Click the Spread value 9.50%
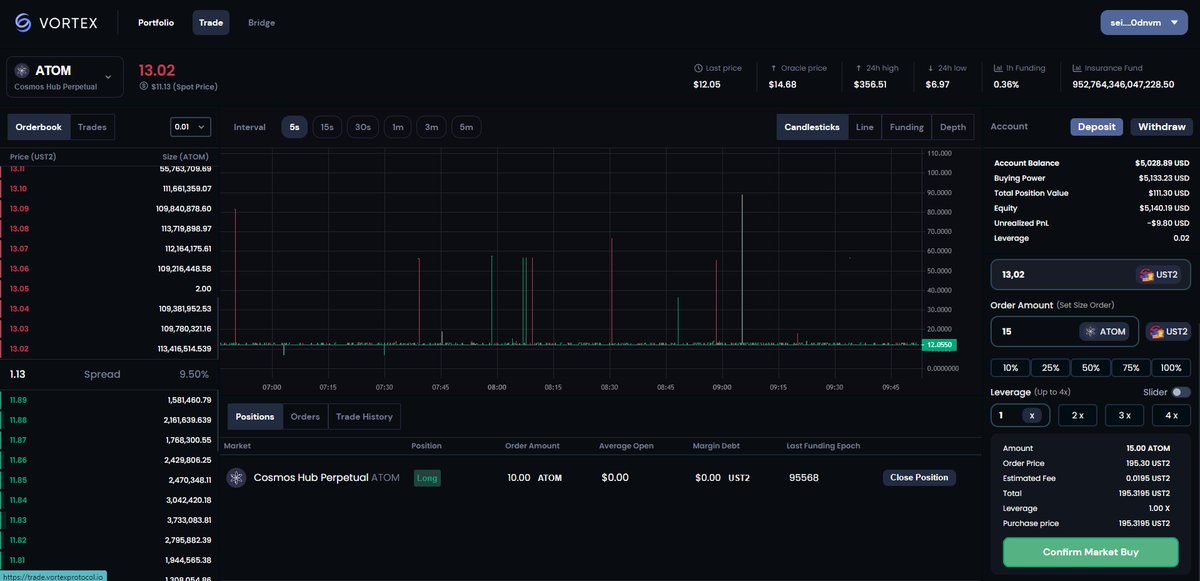 point(193,374)
